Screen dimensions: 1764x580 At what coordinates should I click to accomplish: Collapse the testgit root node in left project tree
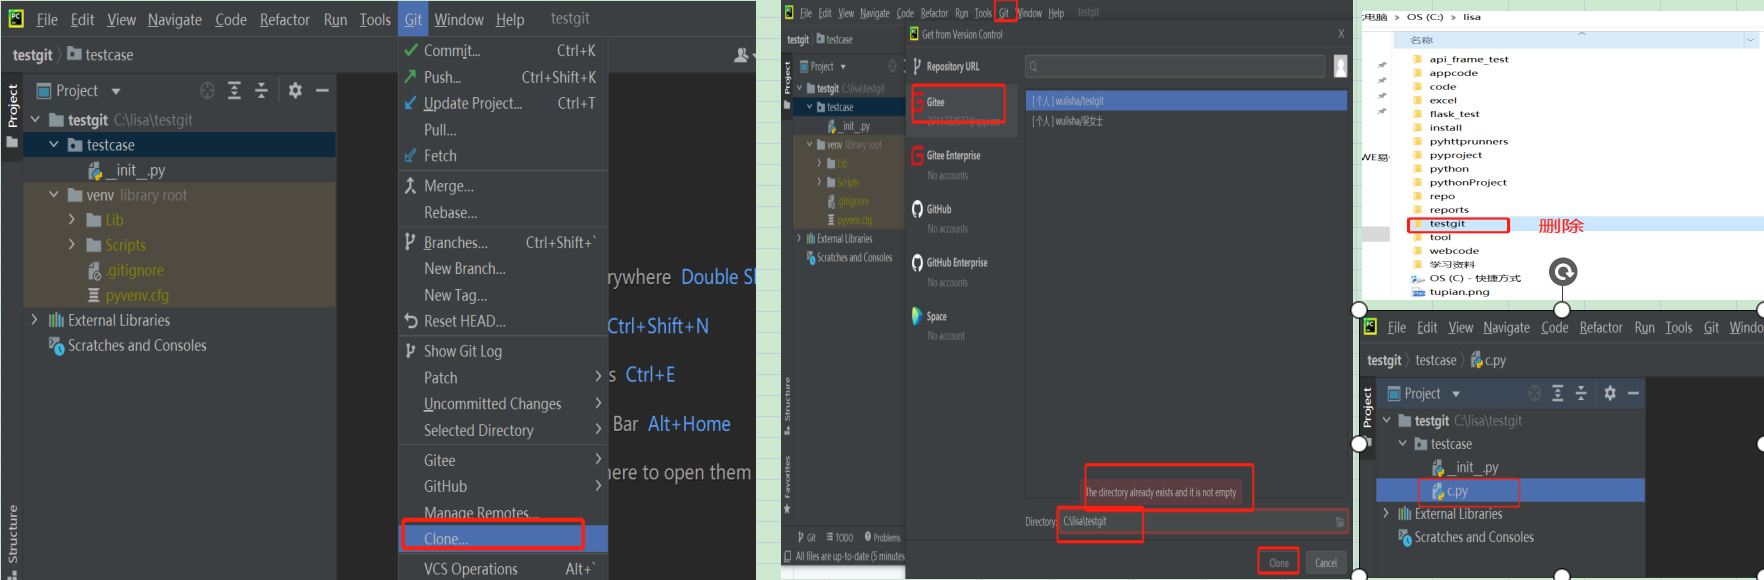[36, 120]
